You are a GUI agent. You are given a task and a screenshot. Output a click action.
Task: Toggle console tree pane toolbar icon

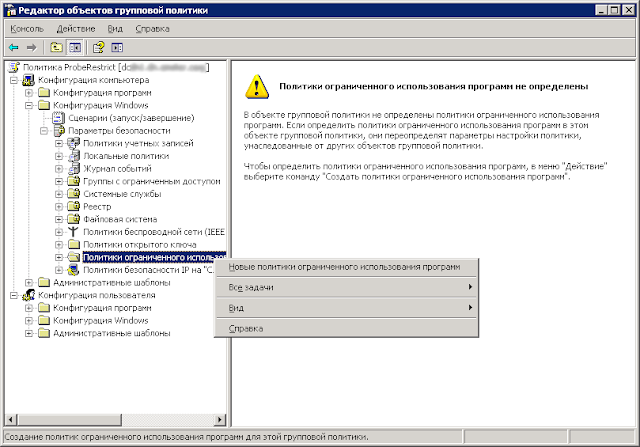click(x=75, y=48)
